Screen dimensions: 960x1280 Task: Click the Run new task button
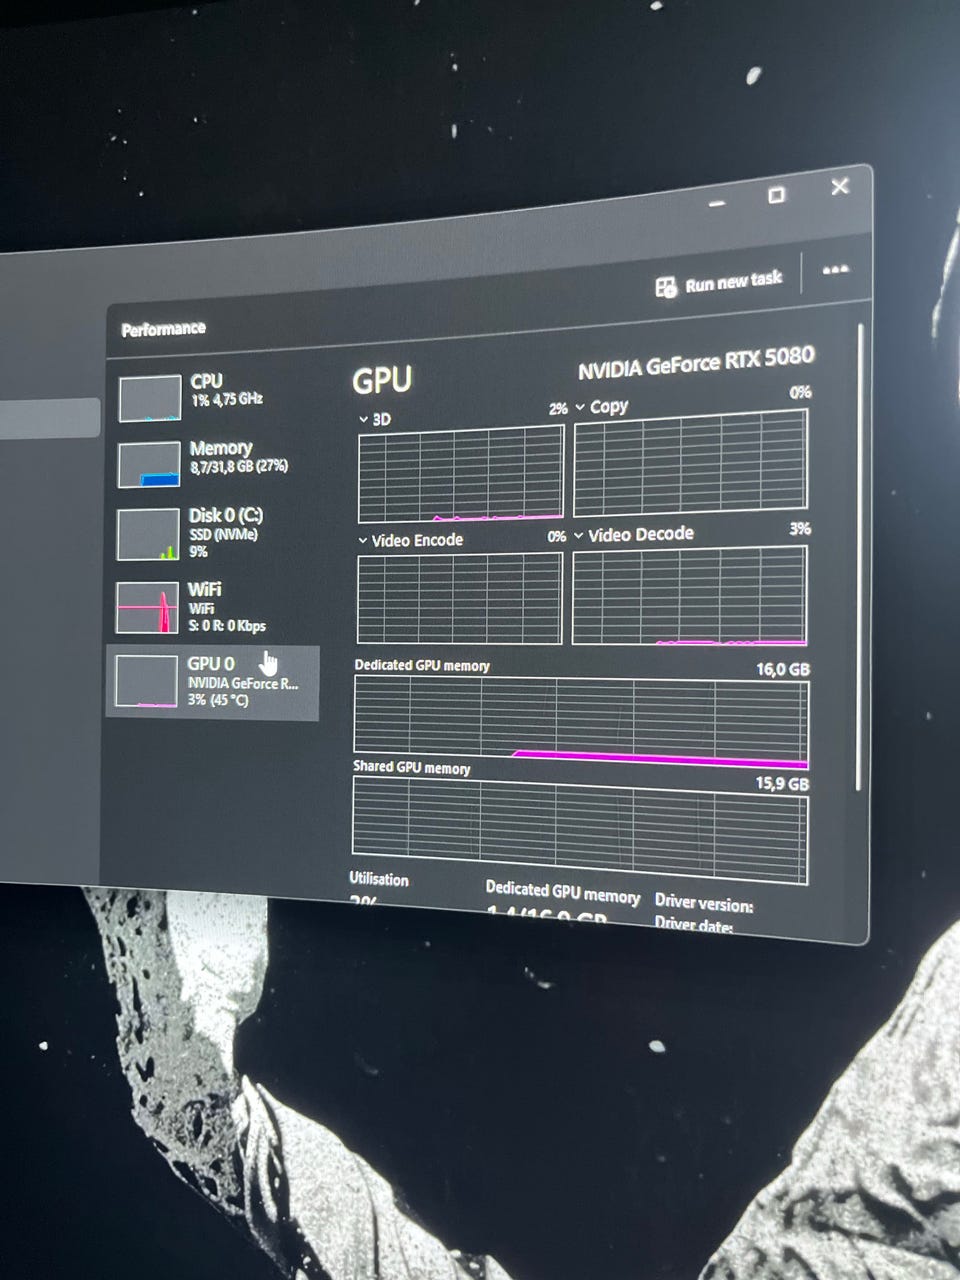click(x=718, y=283)
